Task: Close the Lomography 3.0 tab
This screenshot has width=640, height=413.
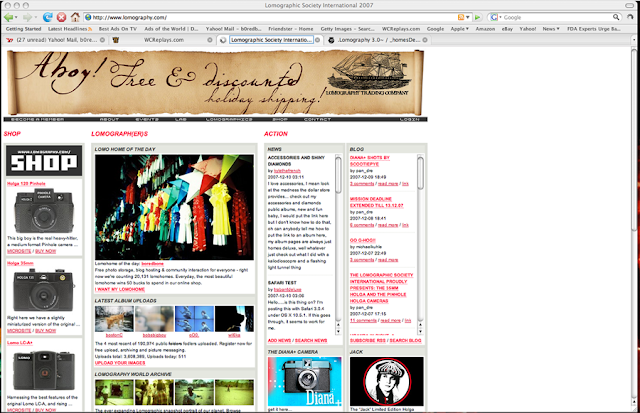Action: (x=425, y=40)
